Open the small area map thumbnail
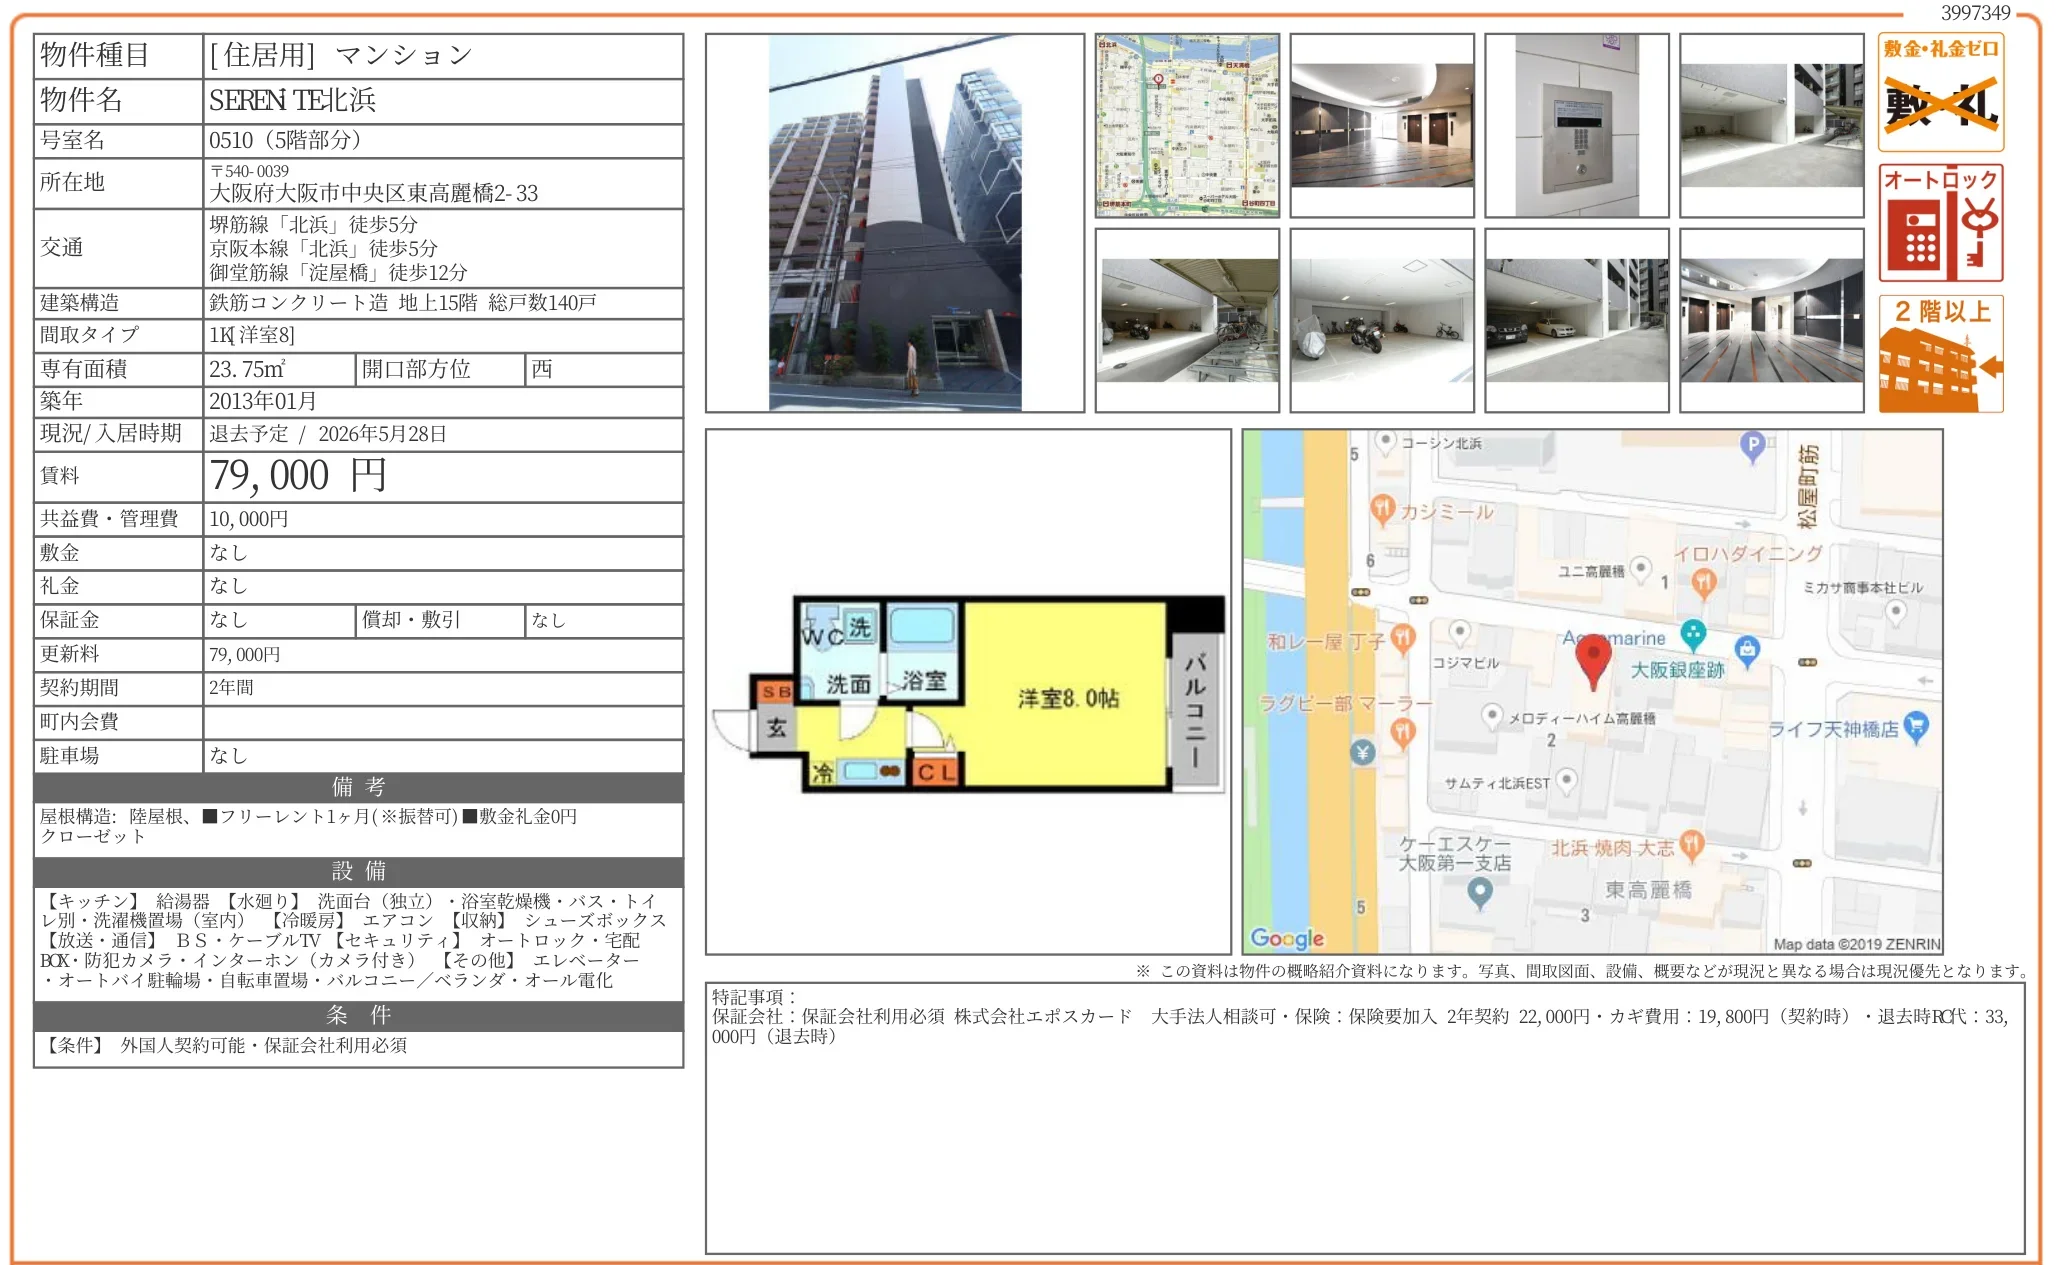This screenshot has width=2056, height=1265. (1187, 125)
